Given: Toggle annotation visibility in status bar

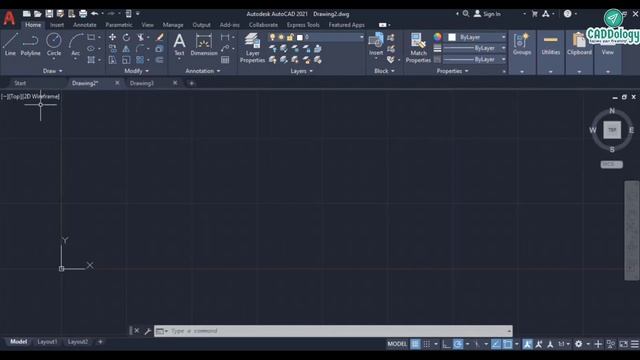Looking at the screenshot, I should pos(527,344).
